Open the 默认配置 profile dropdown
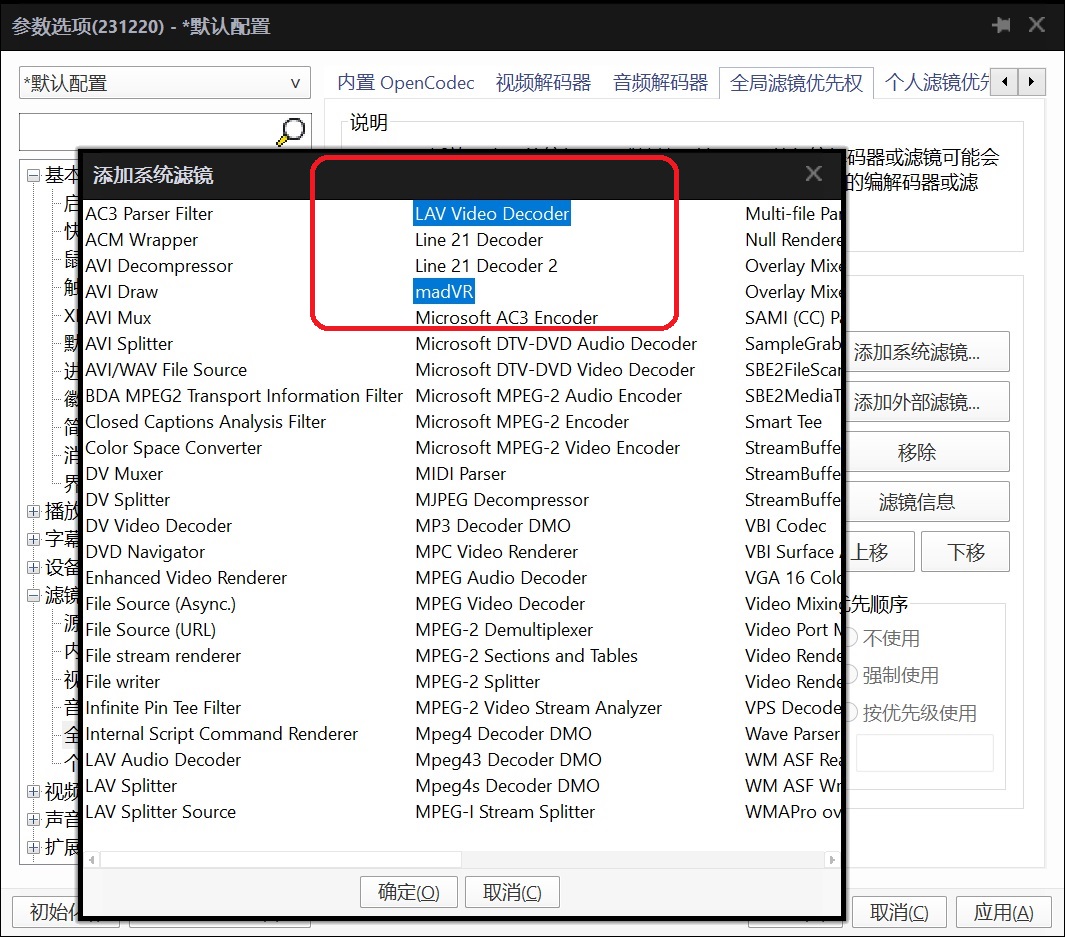Screen dimensions: 1065x937 tap(165, 83)
